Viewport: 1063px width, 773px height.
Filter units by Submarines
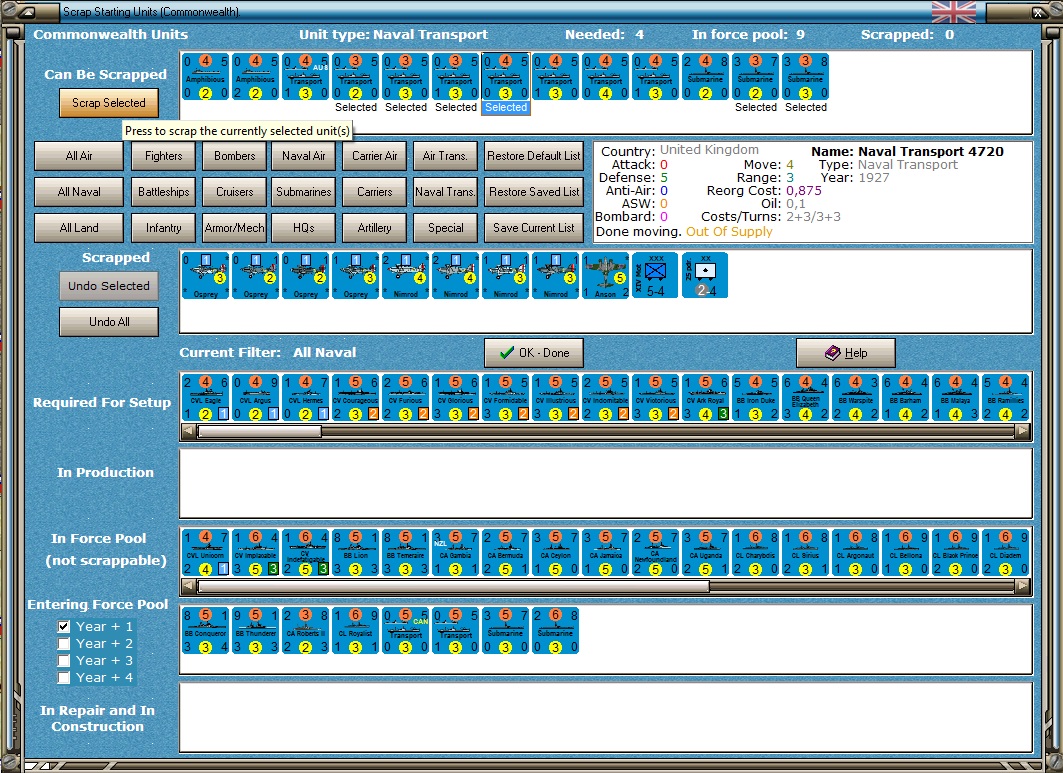pos(304,192)
